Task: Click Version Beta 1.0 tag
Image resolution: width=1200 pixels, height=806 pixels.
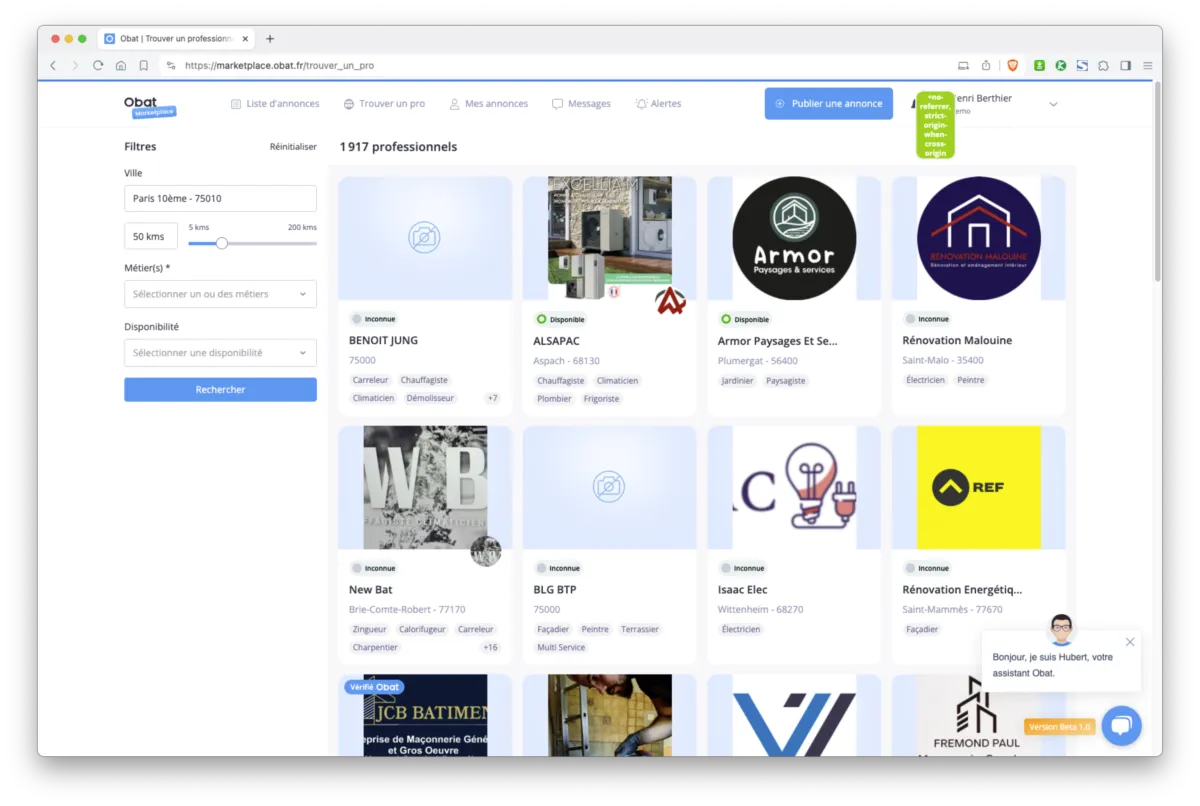Action: 1060,727
